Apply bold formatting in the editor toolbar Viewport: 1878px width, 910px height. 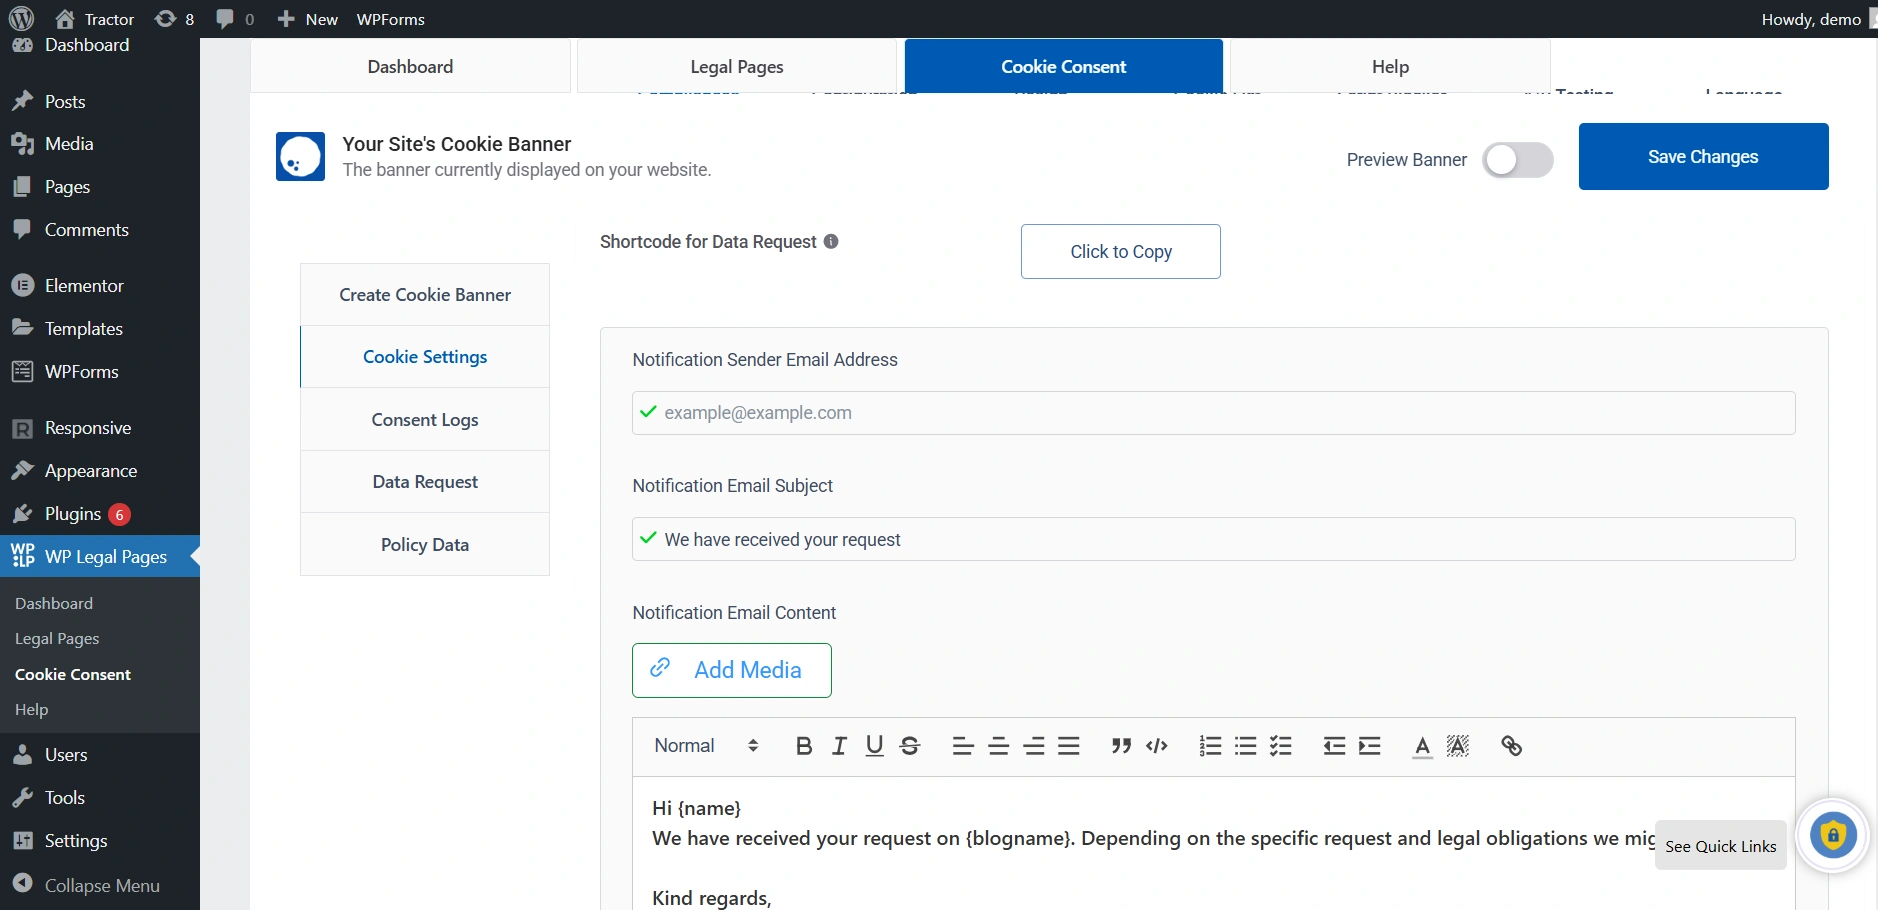[x=803, y=746]
